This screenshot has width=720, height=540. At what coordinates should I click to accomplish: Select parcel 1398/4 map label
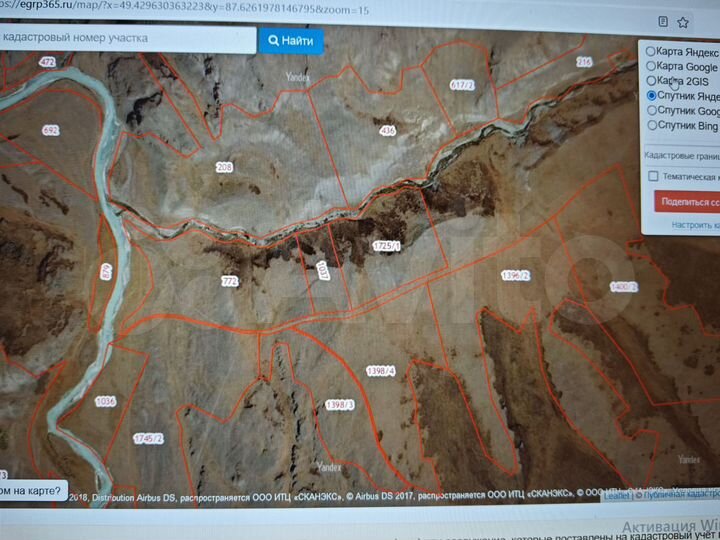tap(381, 371)
